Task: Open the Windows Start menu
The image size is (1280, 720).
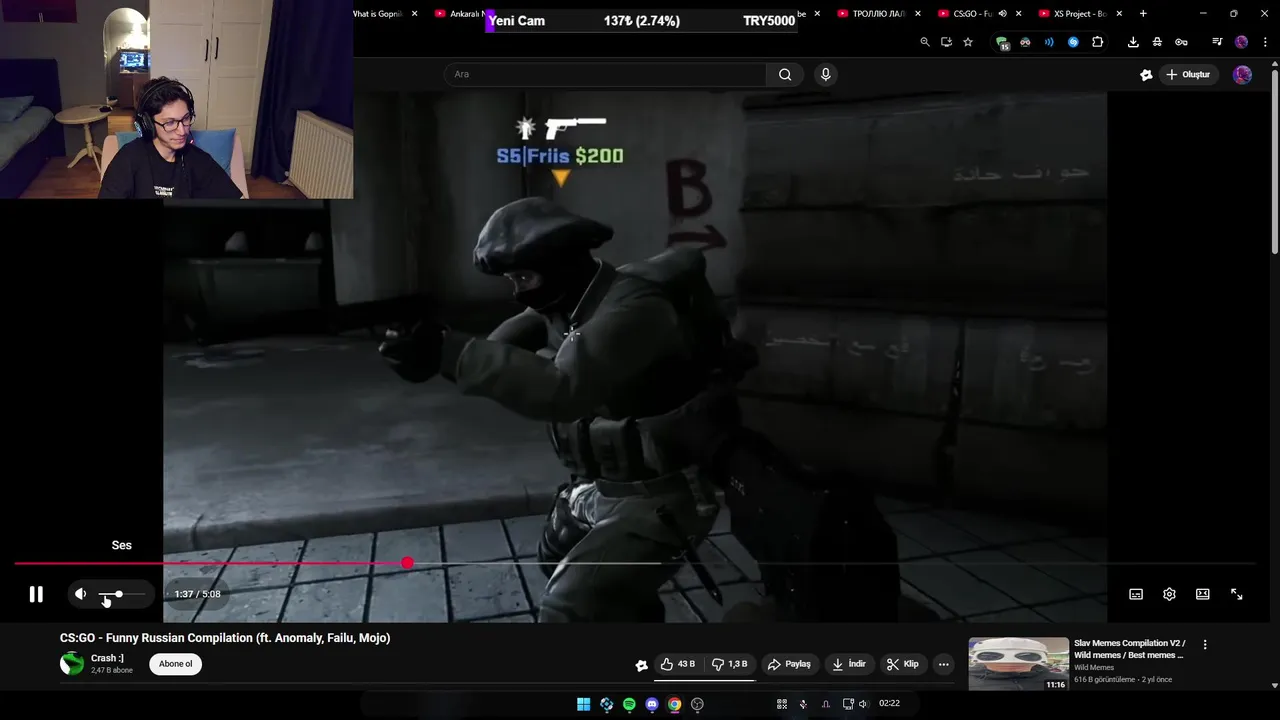Action: click(583, 704)
